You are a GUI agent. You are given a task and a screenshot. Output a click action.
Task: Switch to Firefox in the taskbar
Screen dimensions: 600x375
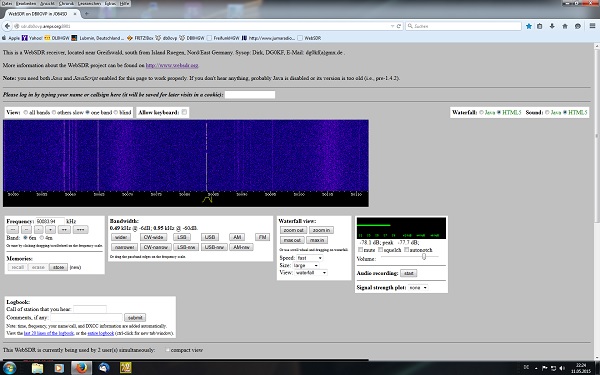(x=81, y=368)
